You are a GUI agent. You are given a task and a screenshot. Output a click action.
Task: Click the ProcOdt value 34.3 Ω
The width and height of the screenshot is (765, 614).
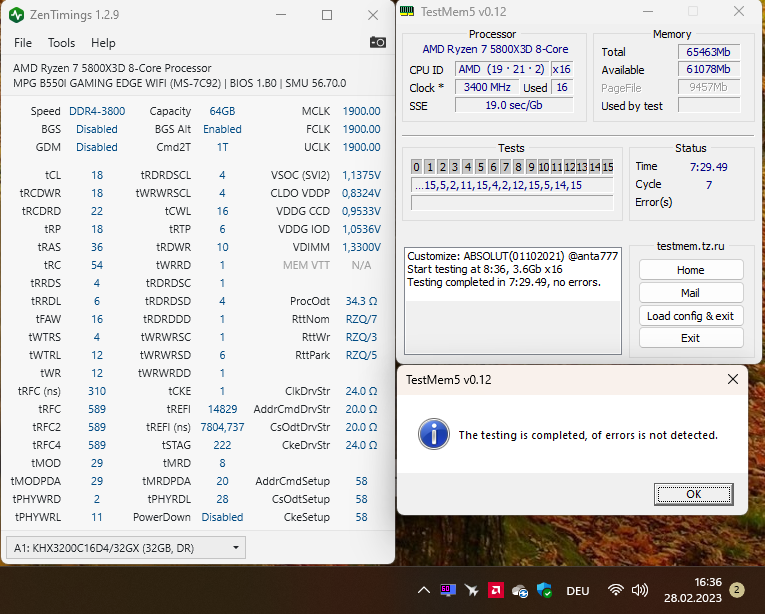point(361,301)
